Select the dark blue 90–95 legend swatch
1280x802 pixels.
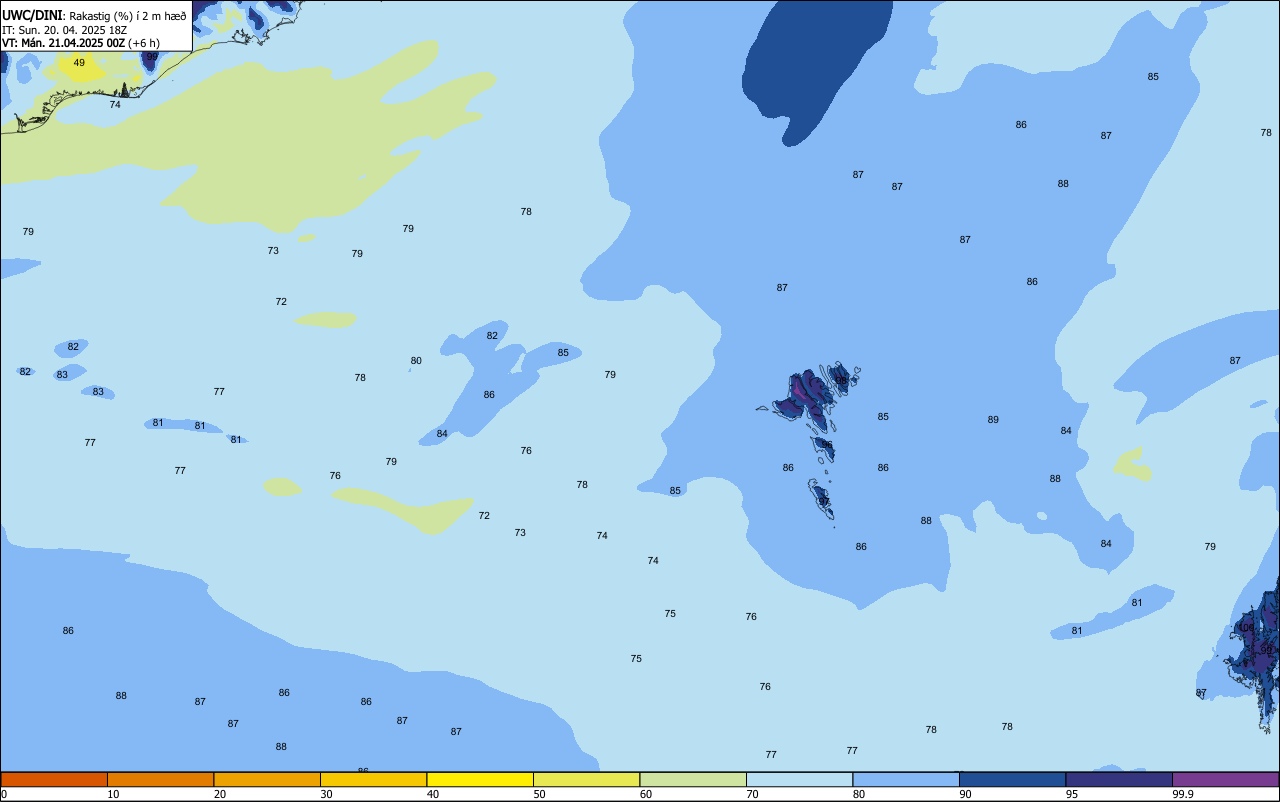point(1012,779)
